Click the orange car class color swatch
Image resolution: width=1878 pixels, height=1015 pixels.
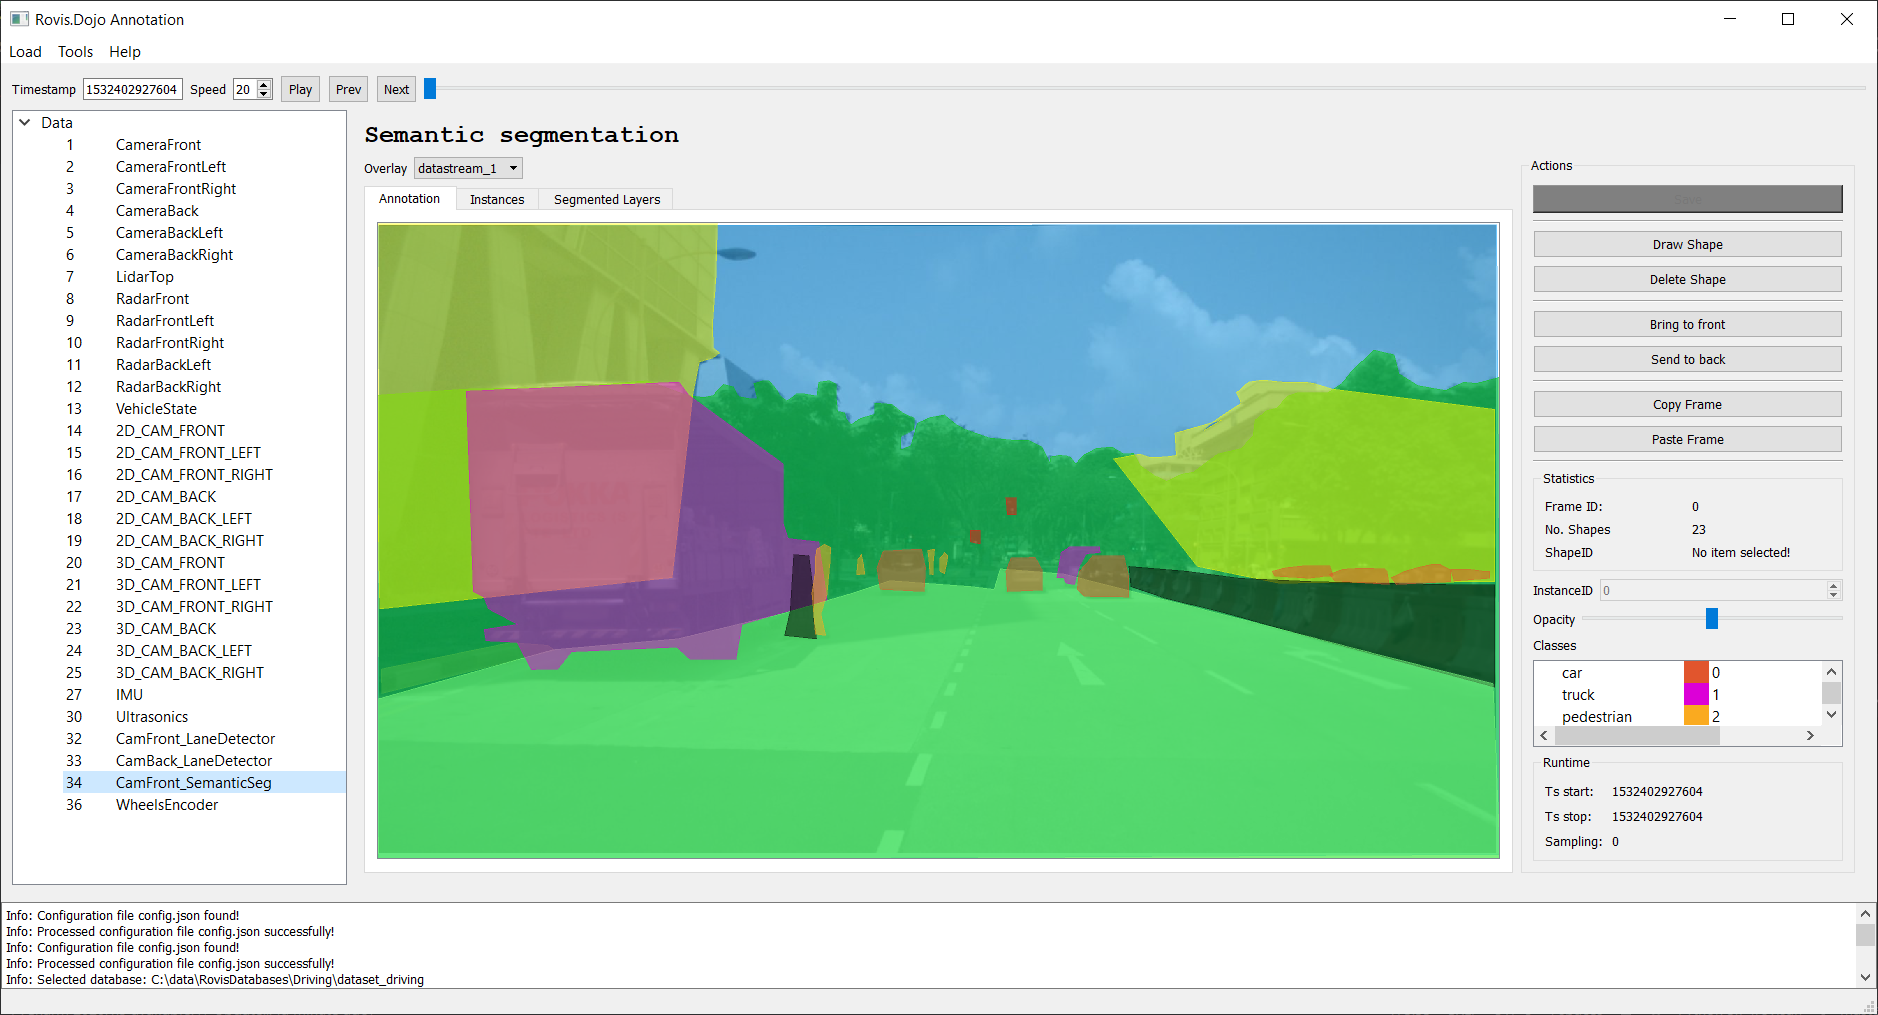[x=1694, y=672]
